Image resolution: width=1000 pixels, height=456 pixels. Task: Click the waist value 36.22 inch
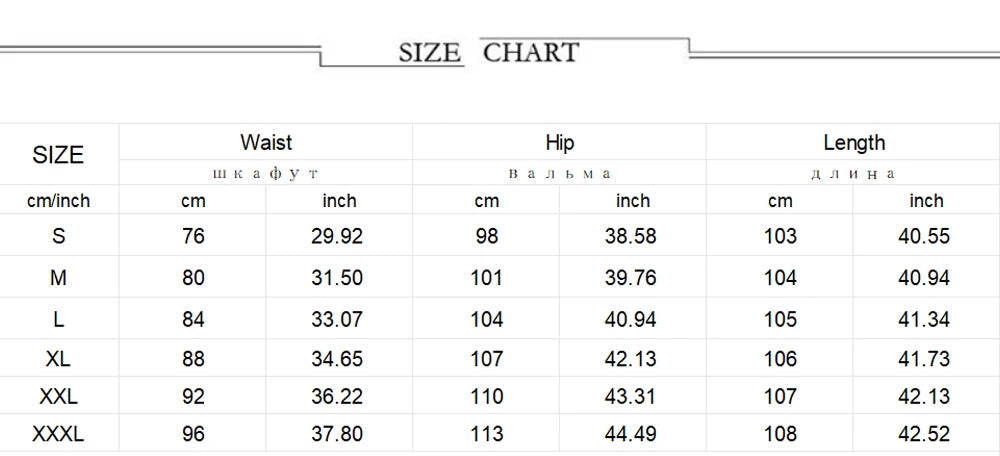point(337,397)
